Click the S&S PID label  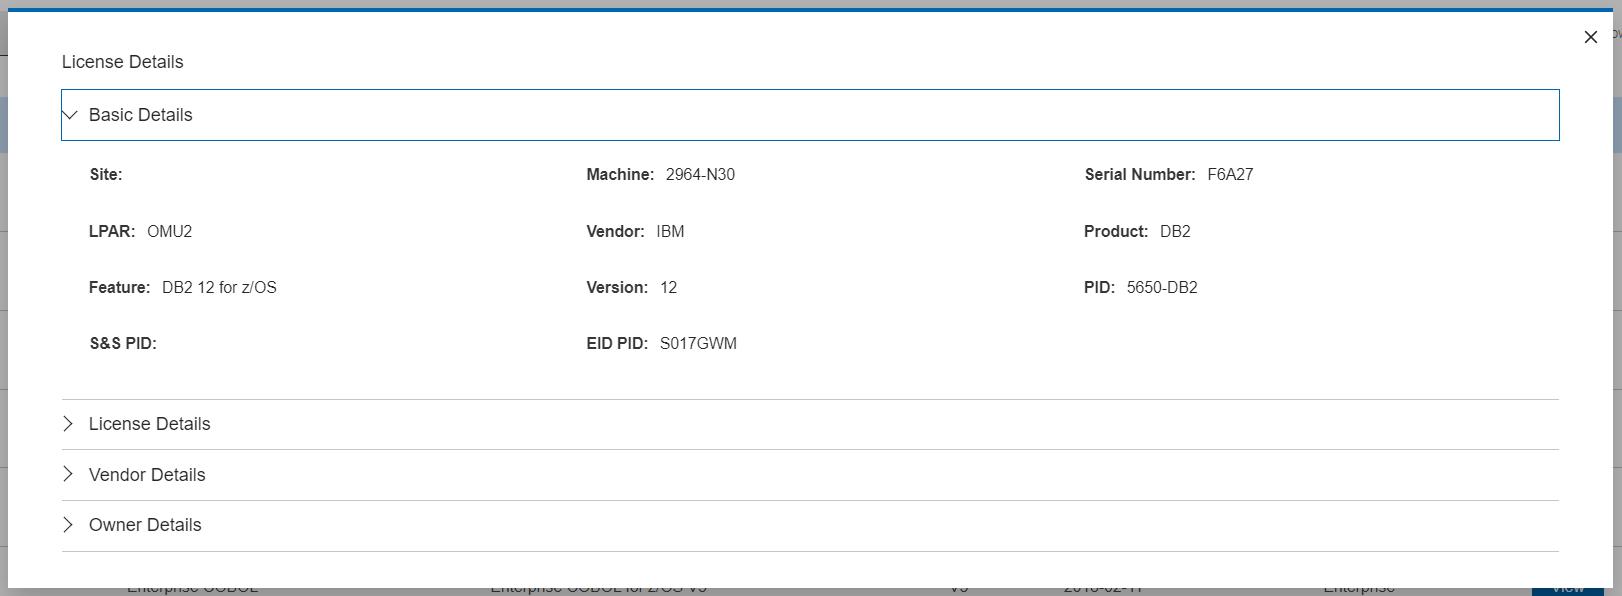pyautogui.click(x=123, y=343)
